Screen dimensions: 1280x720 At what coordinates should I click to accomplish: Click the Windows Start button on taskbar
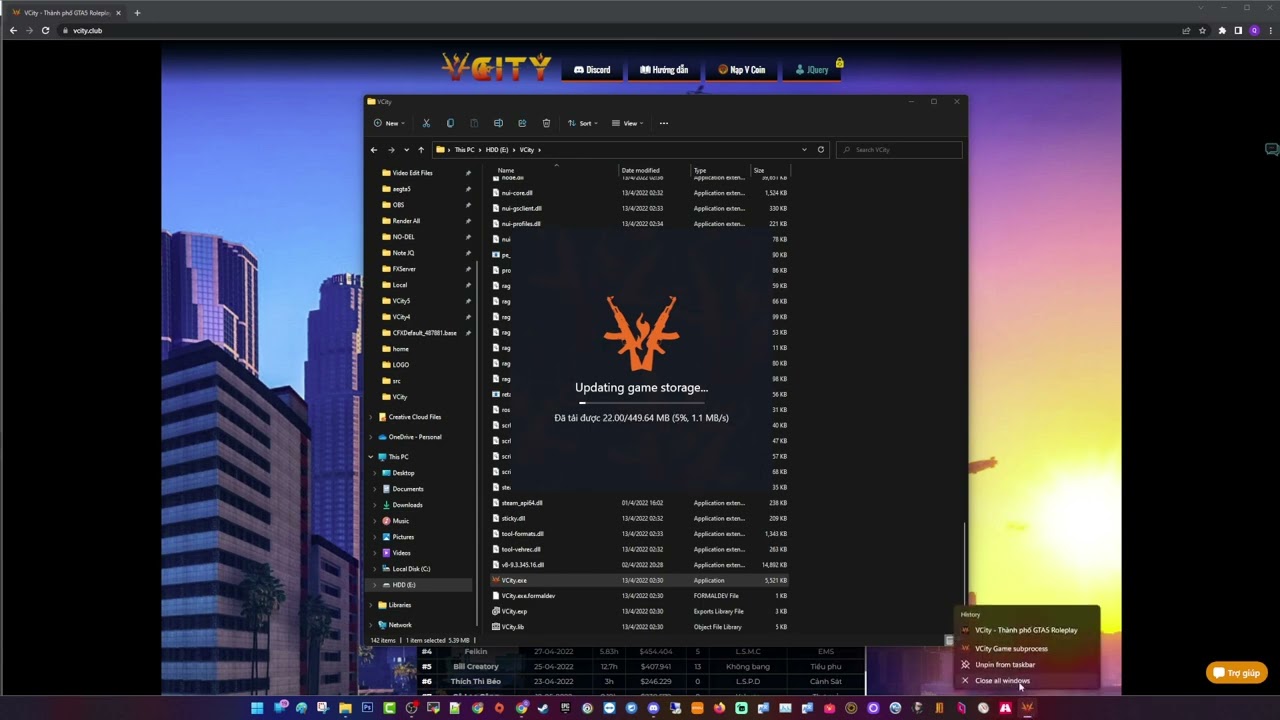click(x=257, y=708)
